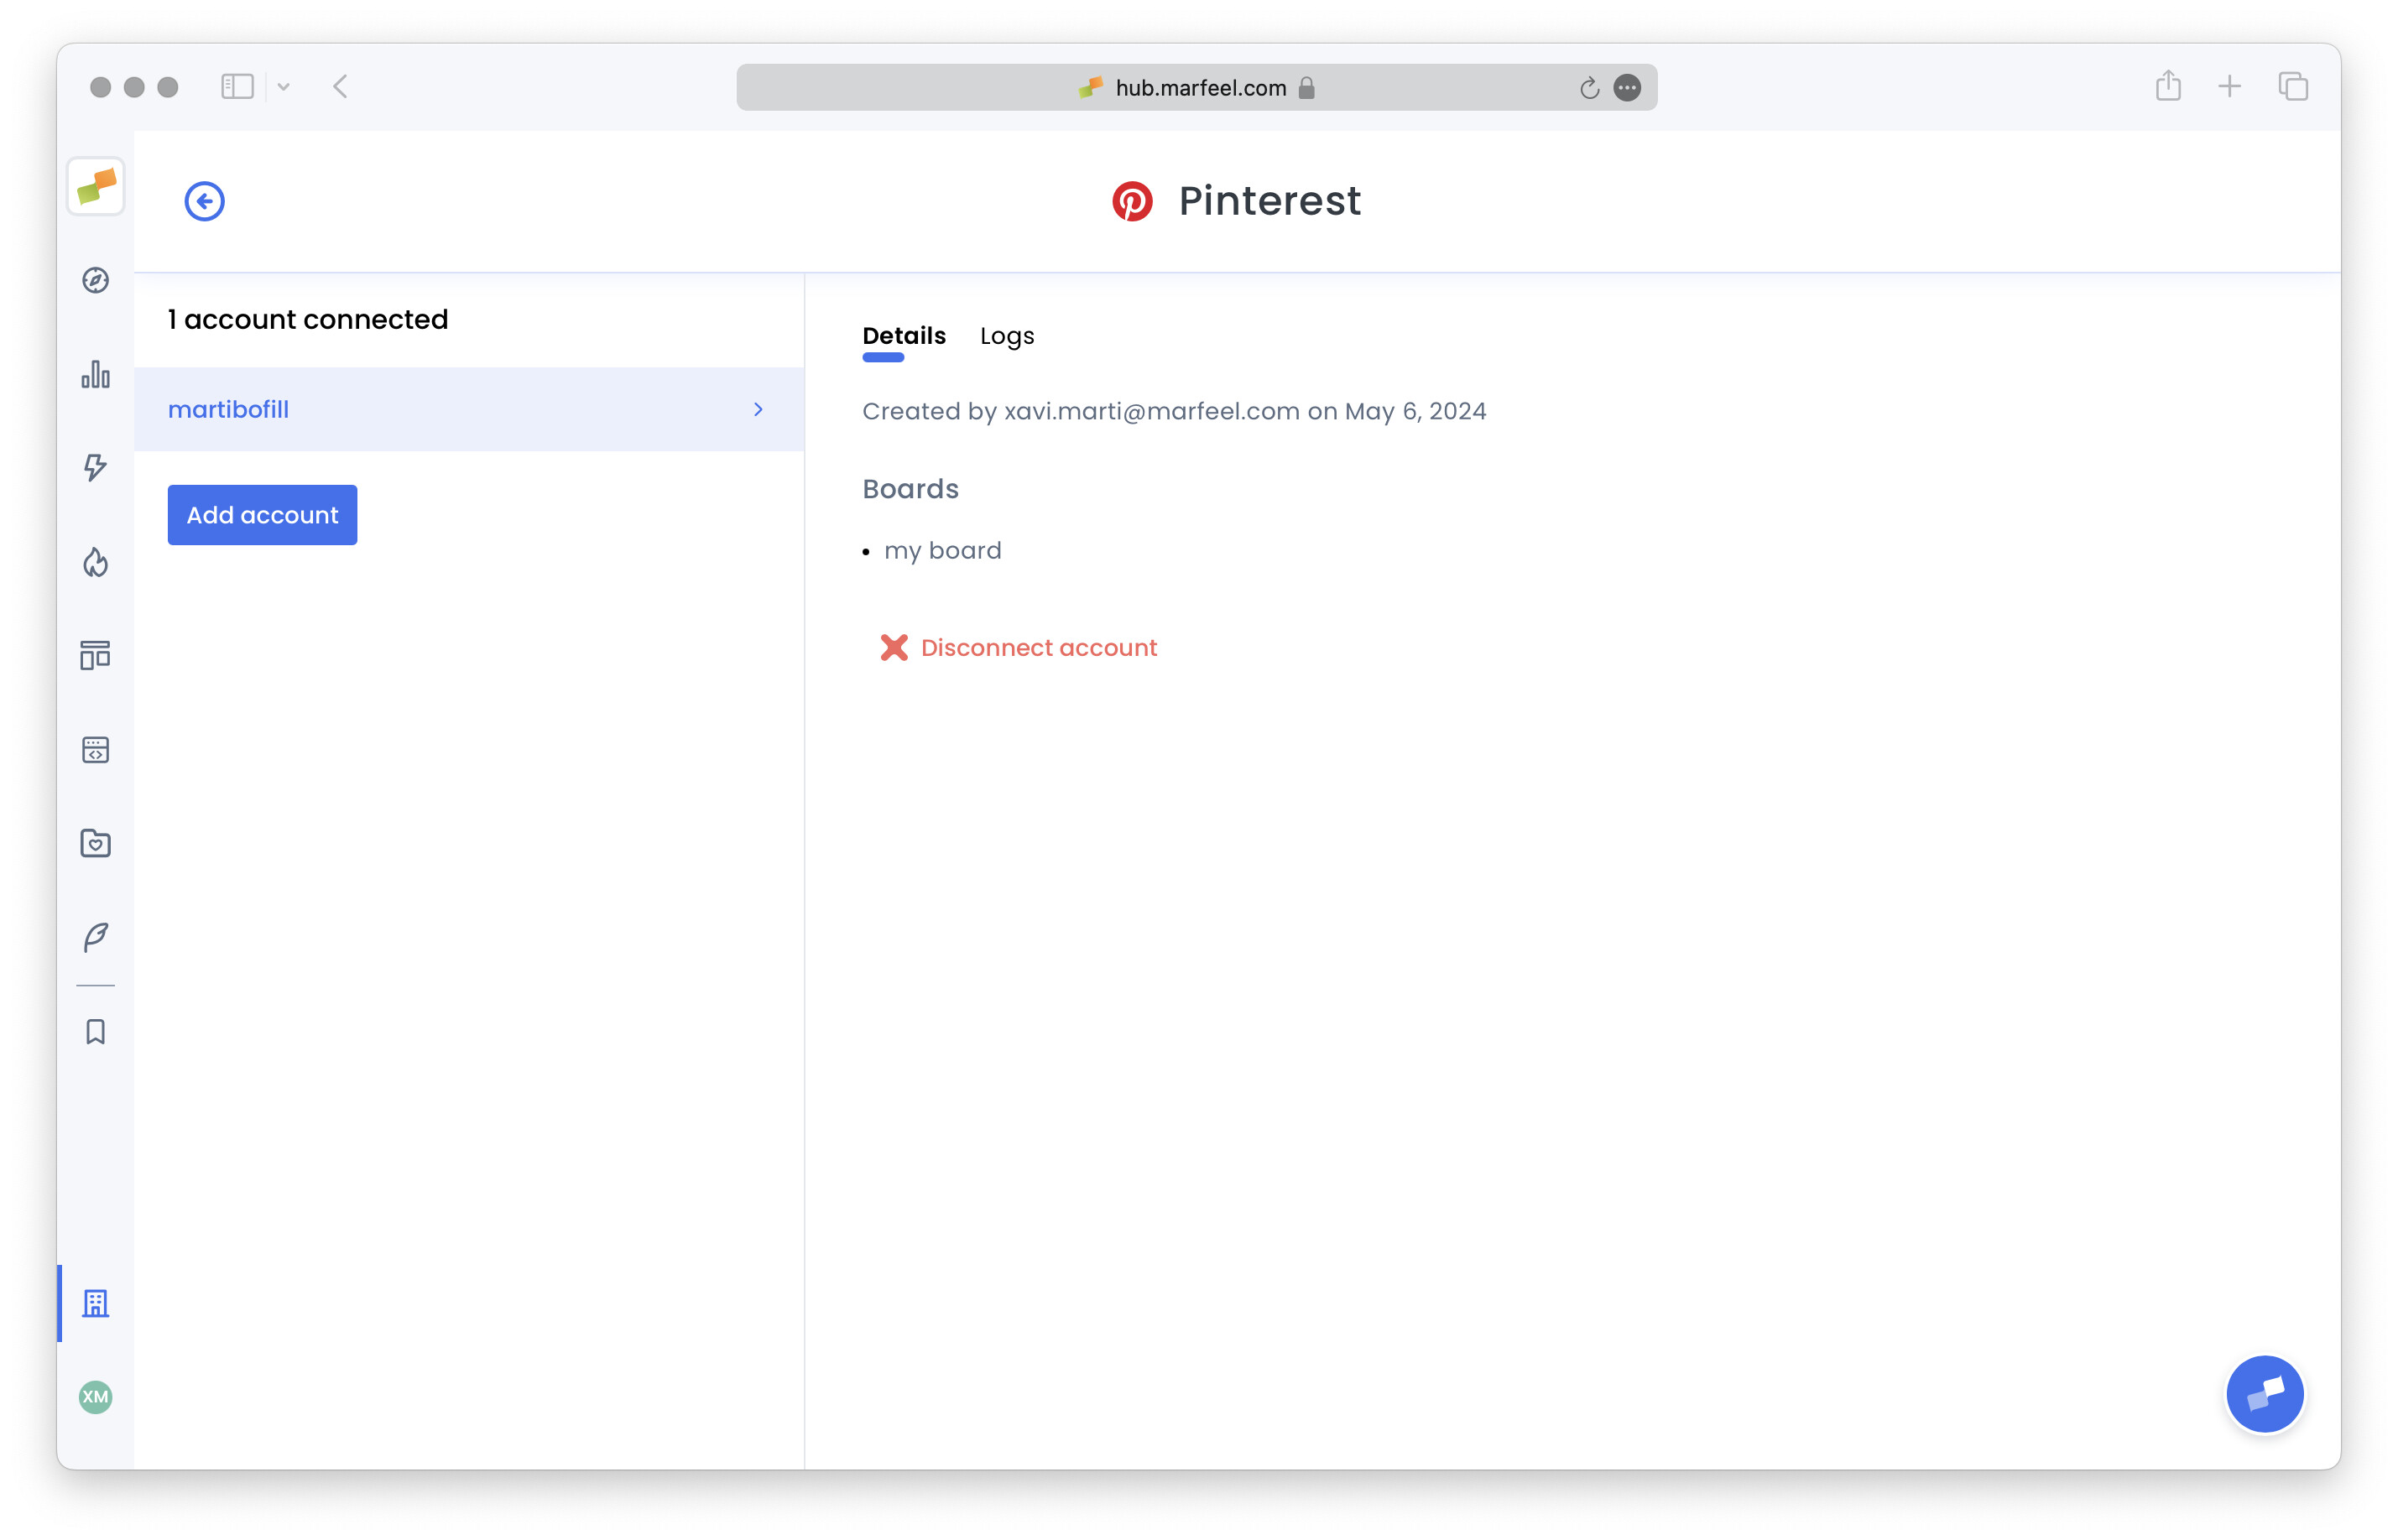Select the flame trending icon

[x=95, y=562]
